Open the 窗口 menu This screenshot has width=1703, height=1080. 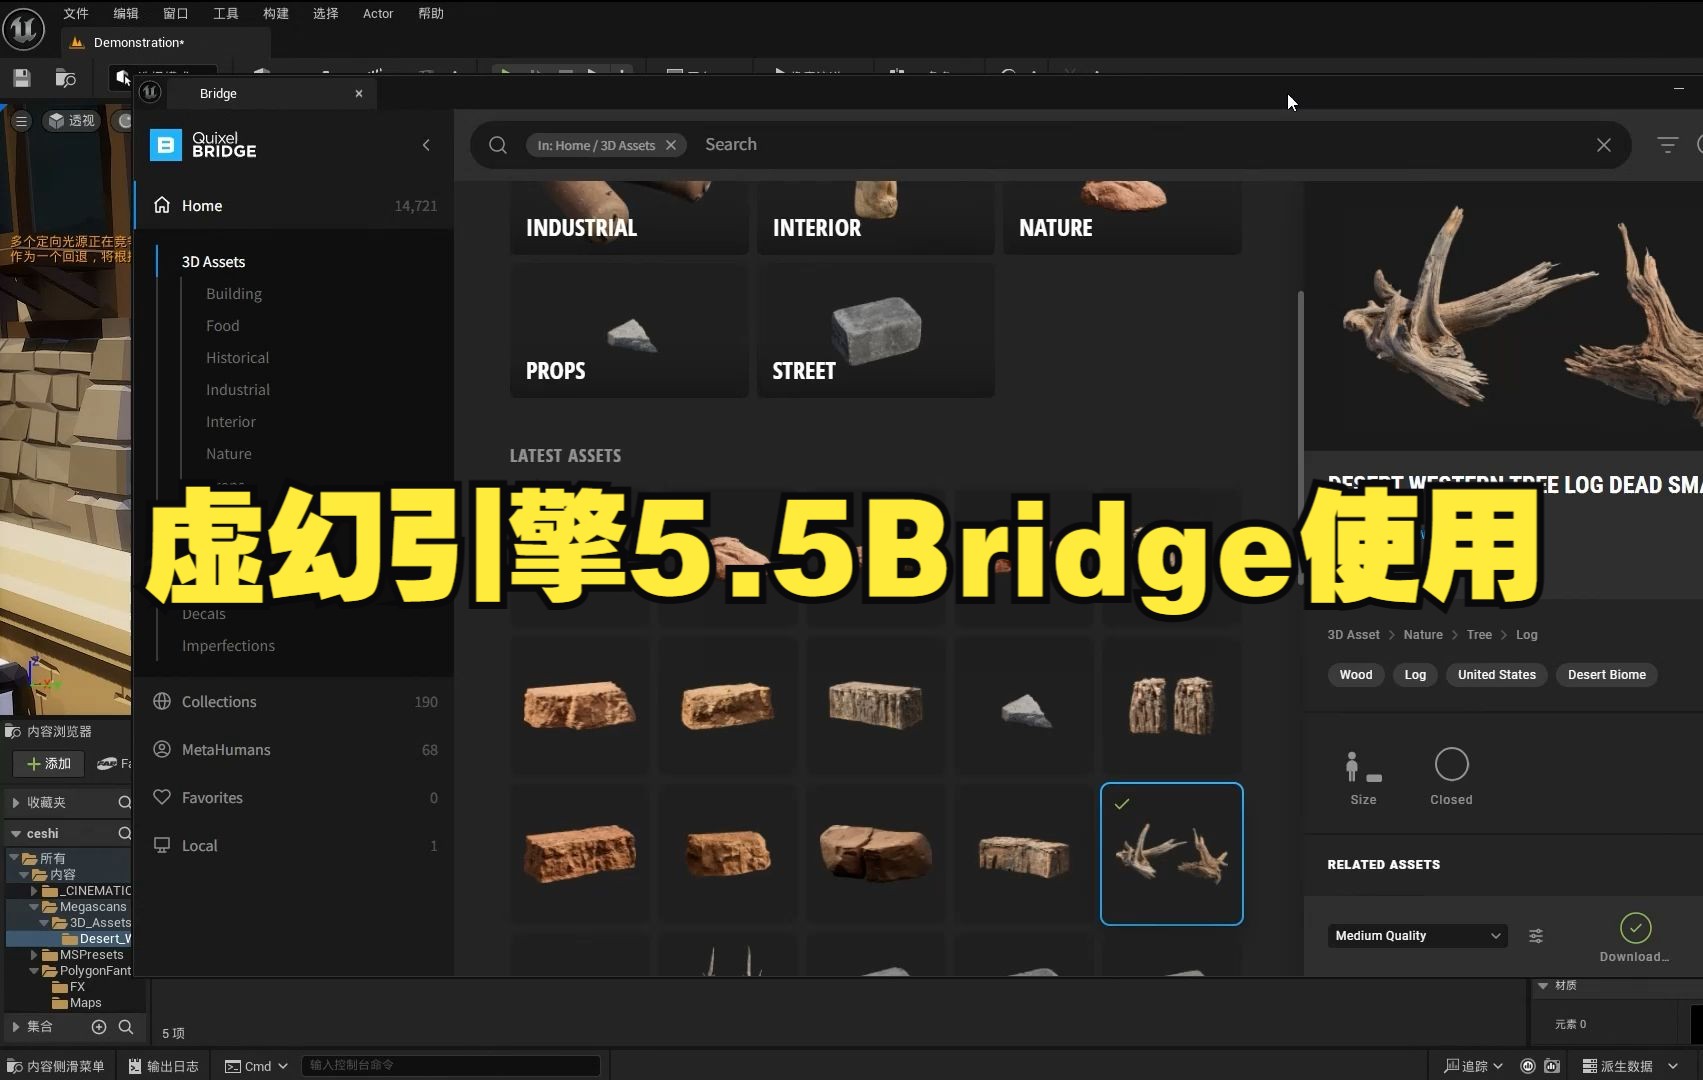coord(176,13)
